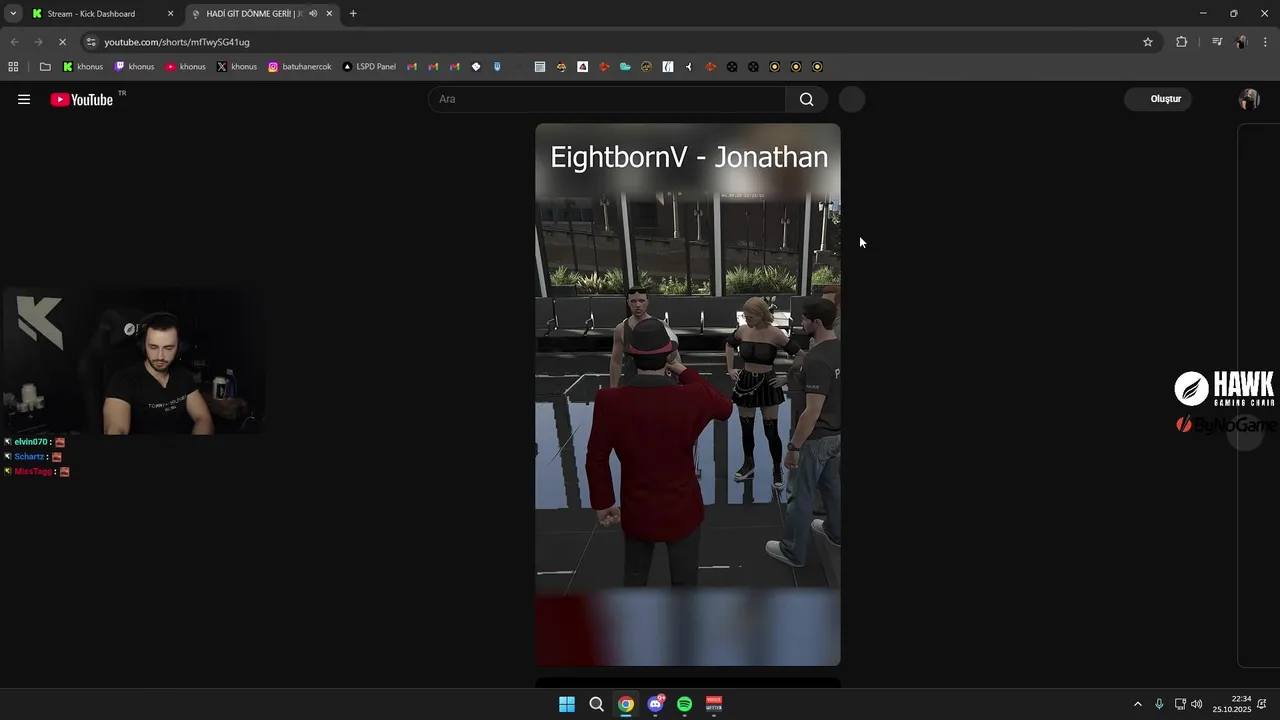Open site information icon in address bar
Image resolution: width=1280 pixels, height=720 pixels.
pyautogui.click(x=91, y=42)
